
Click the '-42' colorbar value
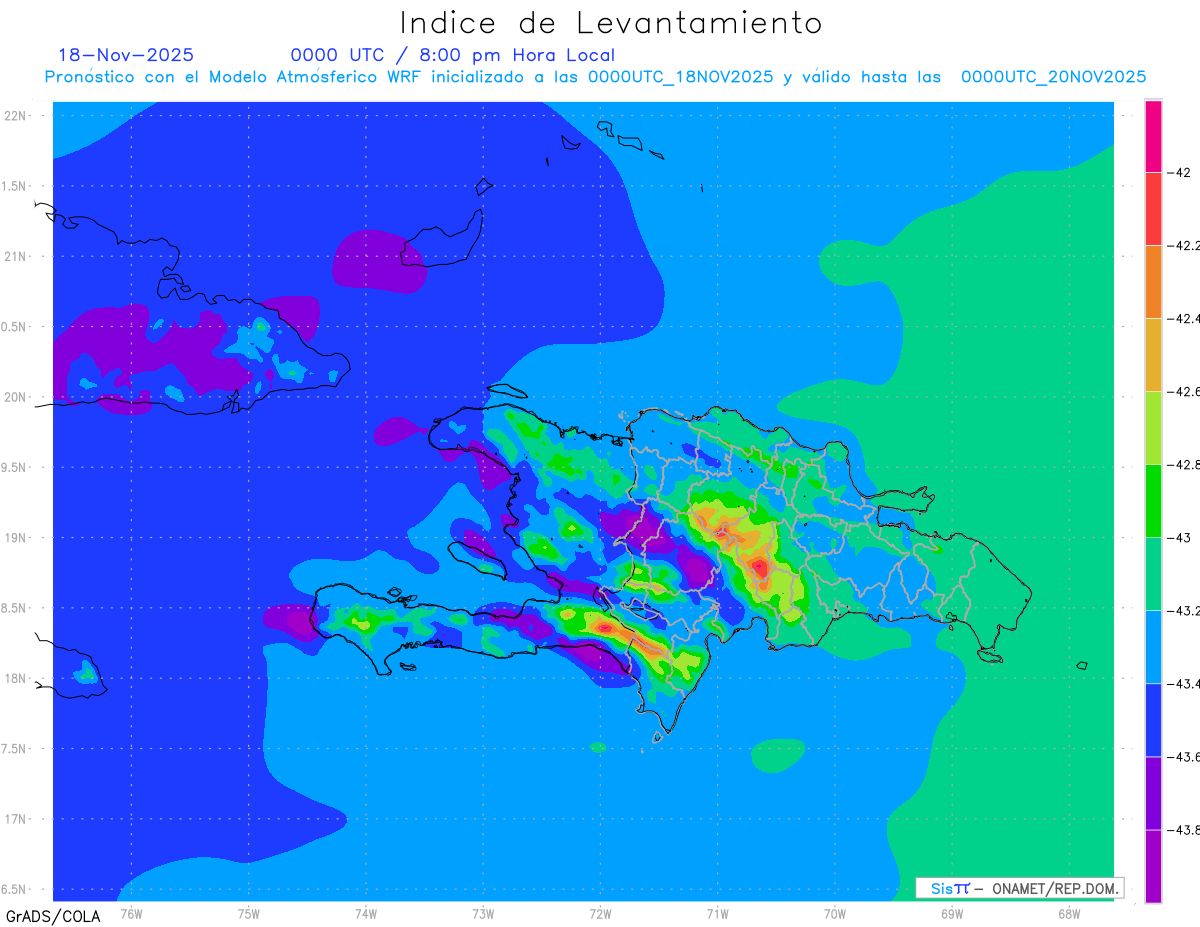1180,172
